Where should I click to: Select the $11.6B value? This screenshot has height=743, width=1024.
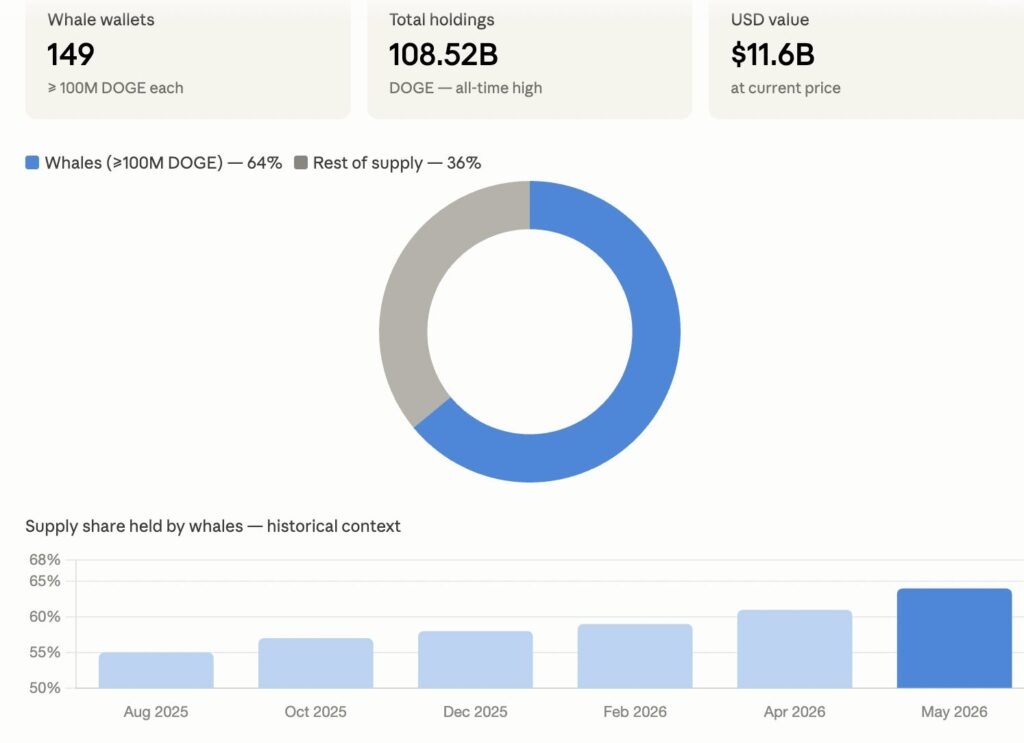[x=773, y=54]
